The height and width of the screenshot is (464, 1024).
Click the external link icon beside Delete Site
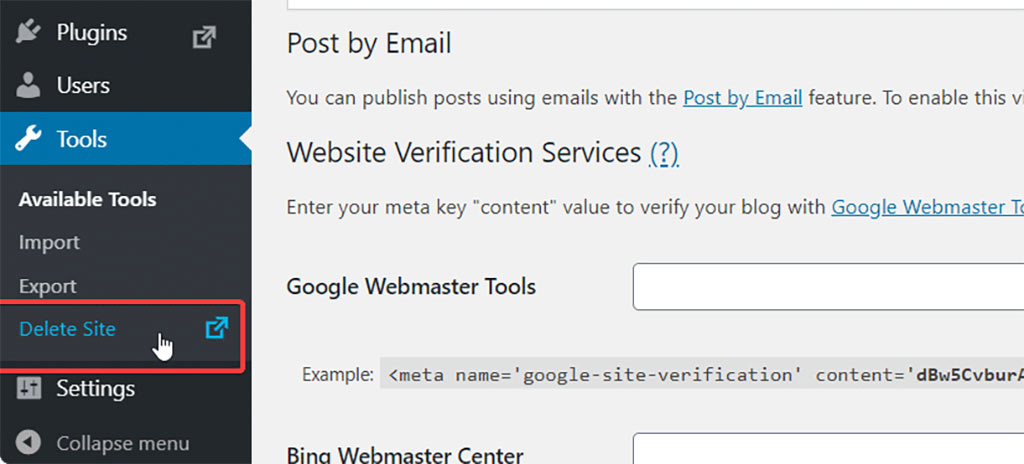(216, 328)
